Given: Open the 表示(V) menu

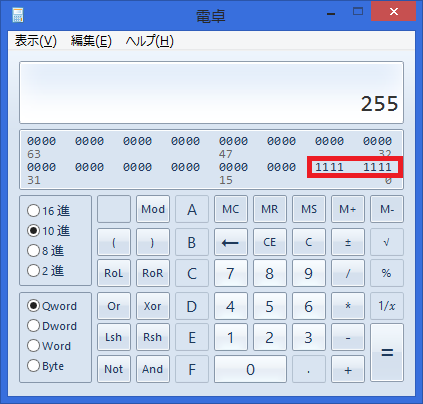Looking at the screenshot, I should [36, 41].
